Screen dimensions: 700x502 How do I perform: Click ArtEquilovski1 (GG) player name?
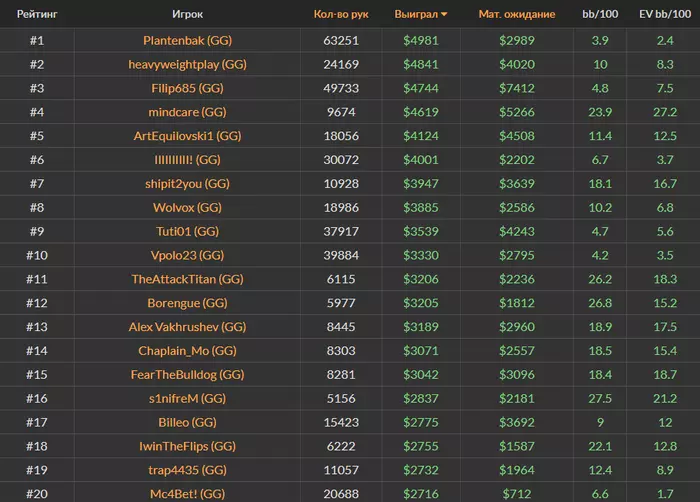pos(188,136)
